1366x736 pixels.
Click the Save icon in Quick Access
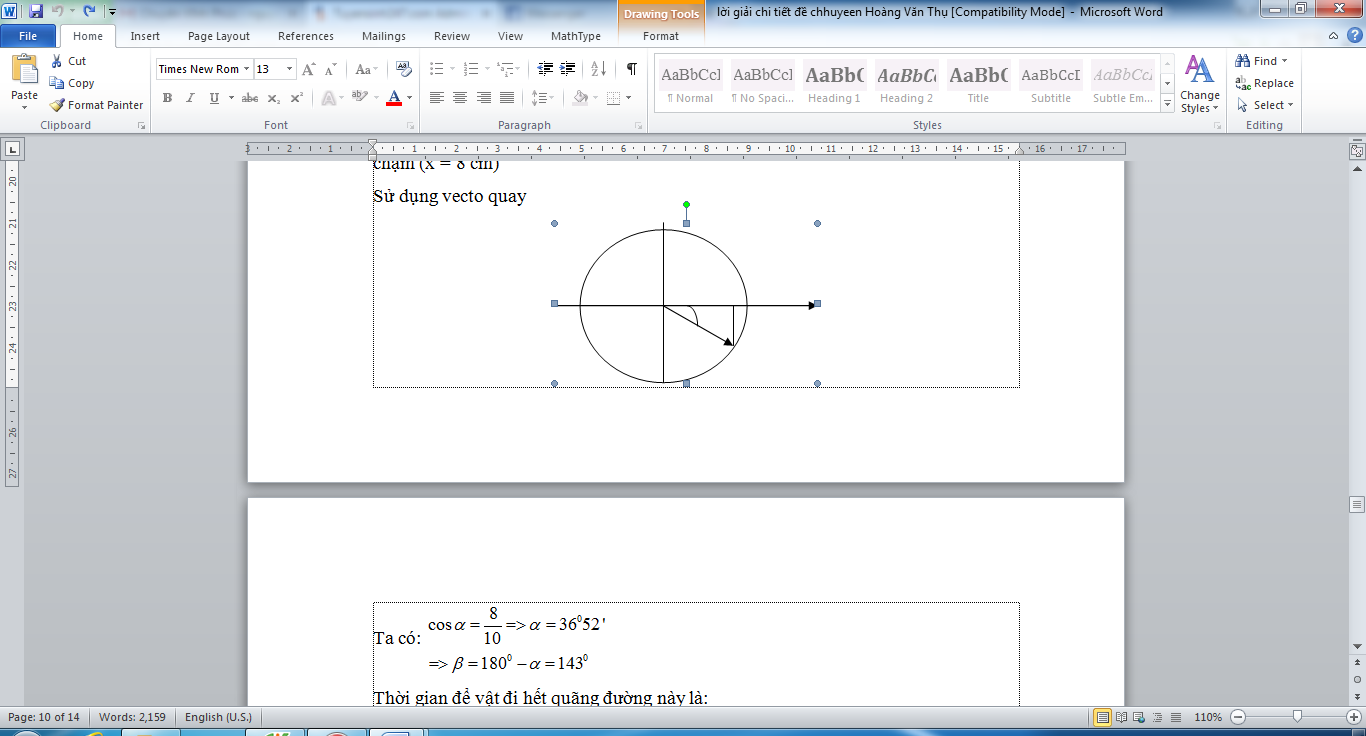click(36, 11)
